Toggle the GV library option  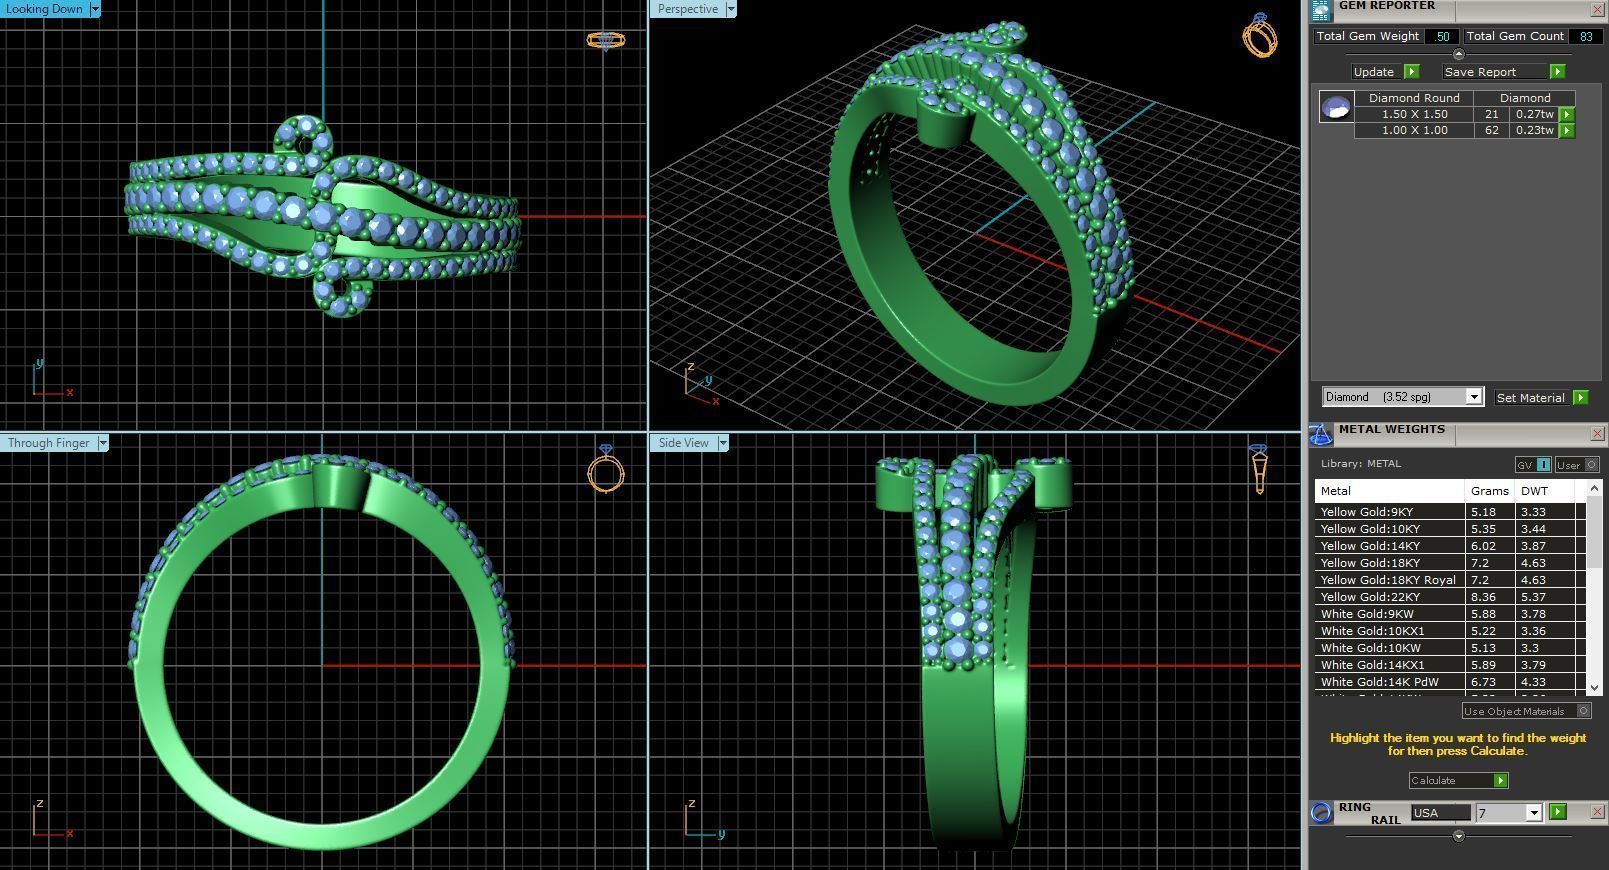(x=1533, y=464)
